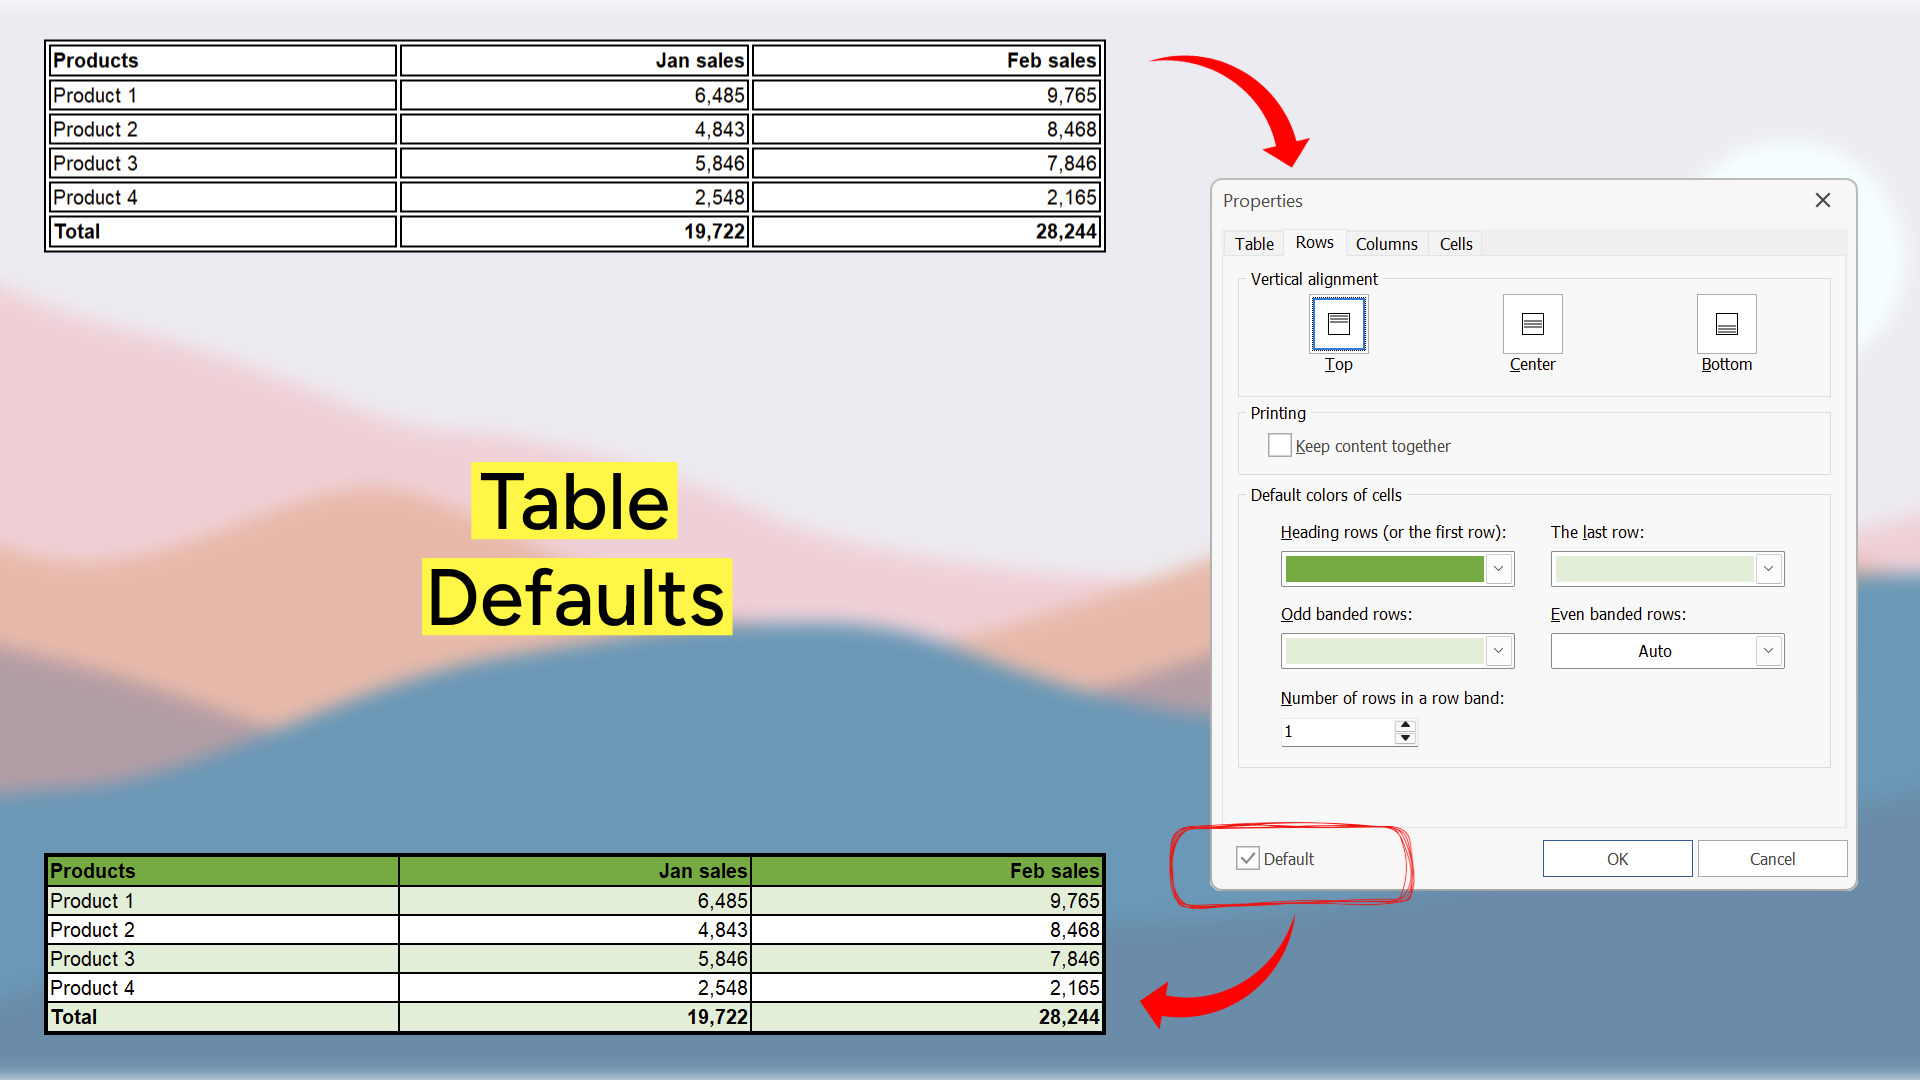This screenshot has height=1080, width=1920.
Task: Enable the Default checkbox
Action: pos(1247,858)
